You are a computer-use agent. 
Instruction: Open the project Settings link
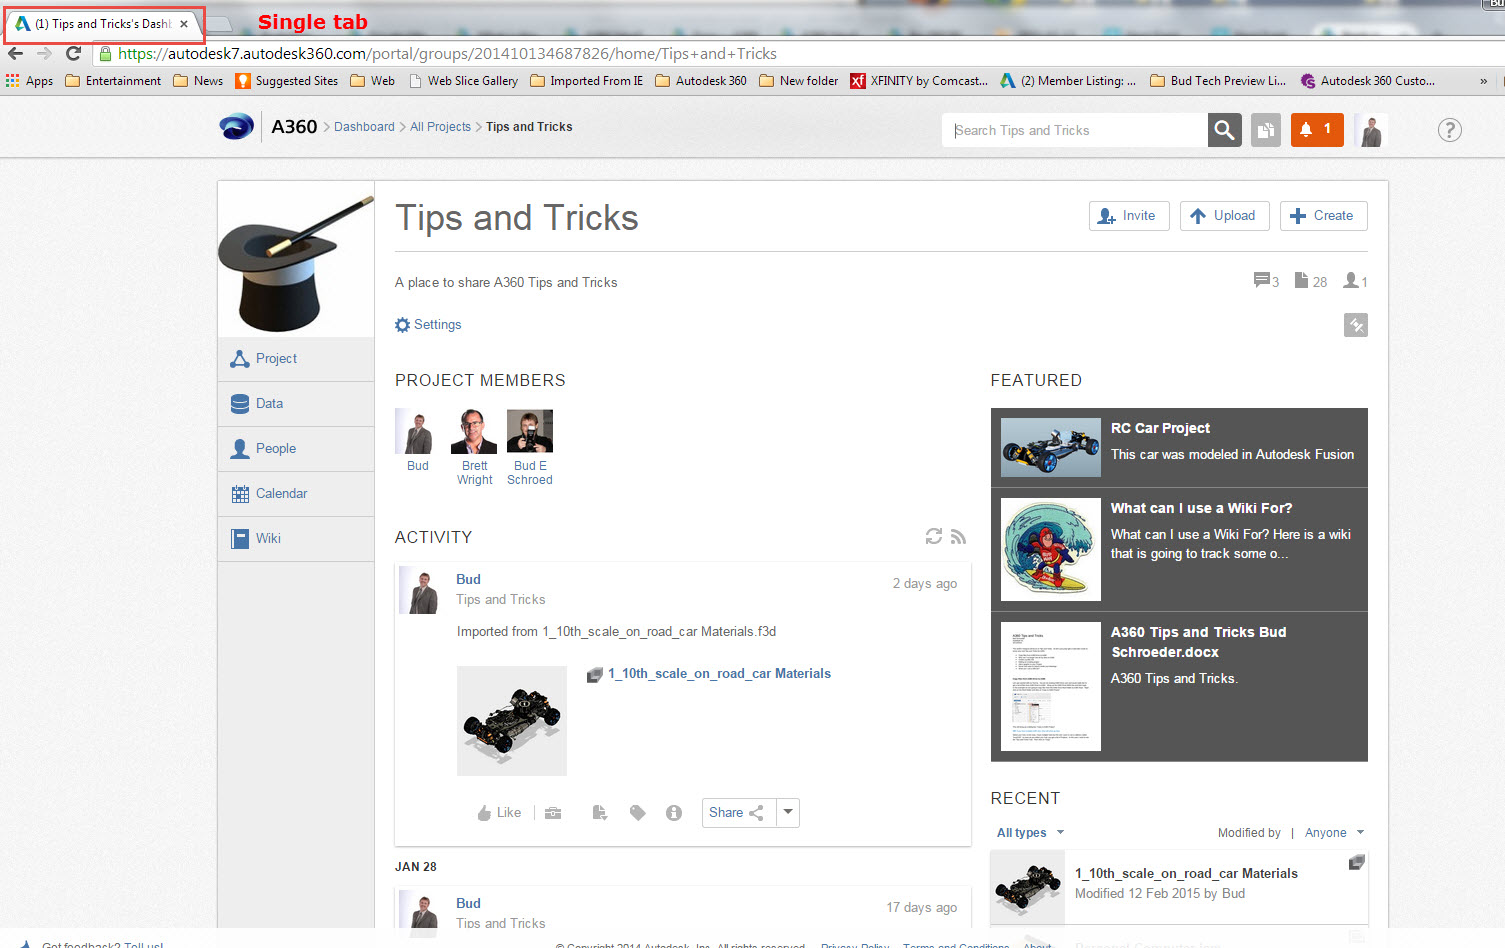click(x=428, y=324)
